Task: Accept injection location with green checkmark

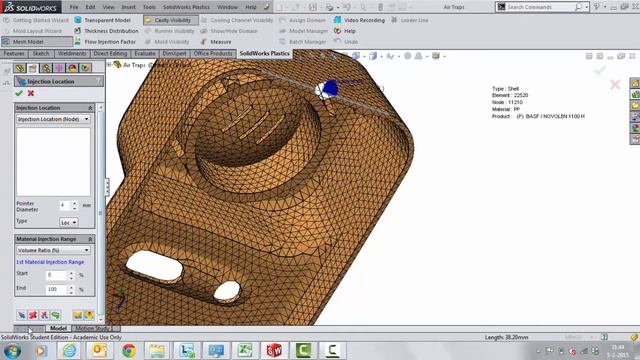Action: click(x=19, y=93)
